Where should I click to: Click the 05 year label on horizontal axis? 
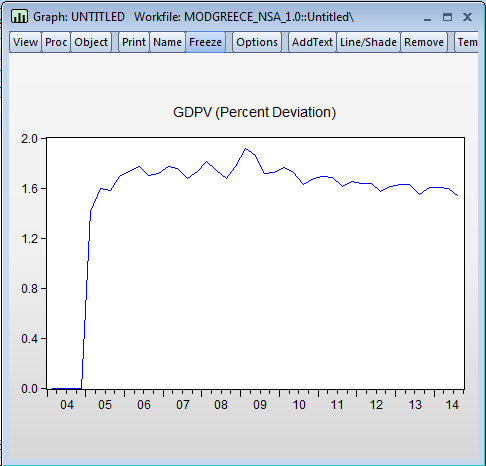pyautogui.click(x=105, y=405)
